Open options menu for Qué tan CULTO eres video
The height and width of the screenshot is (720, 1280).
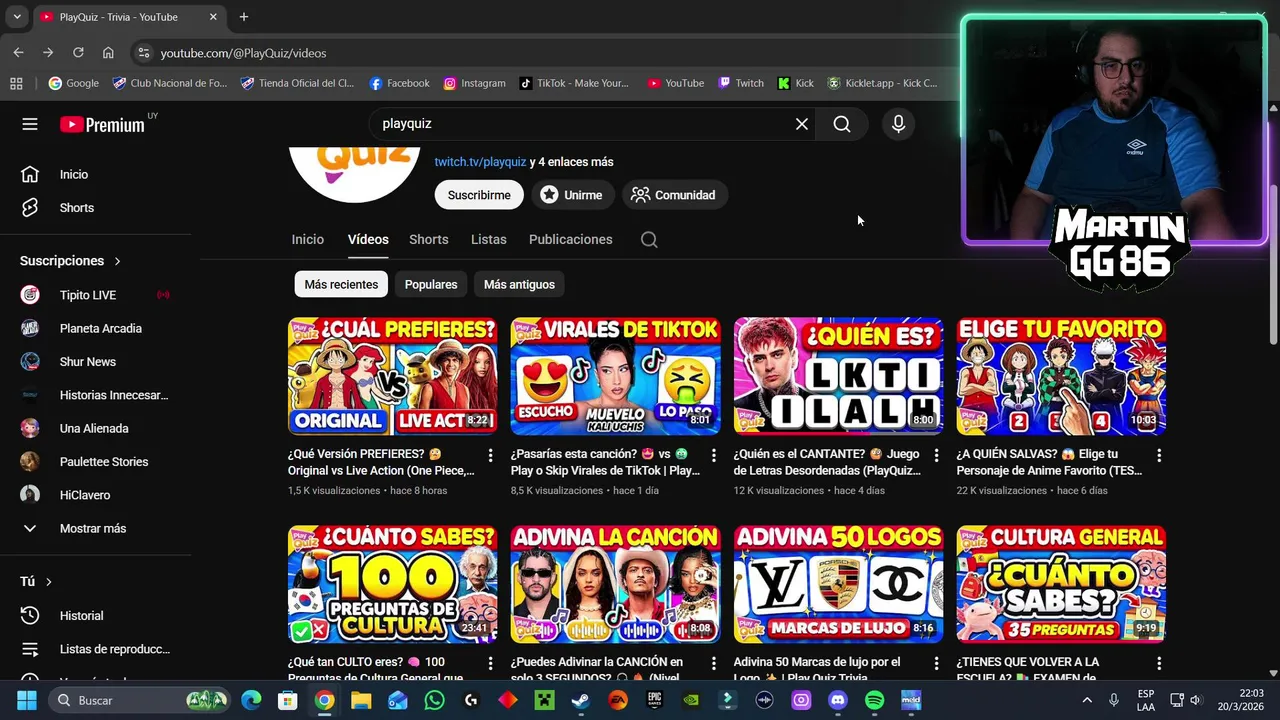pos(490,663)
